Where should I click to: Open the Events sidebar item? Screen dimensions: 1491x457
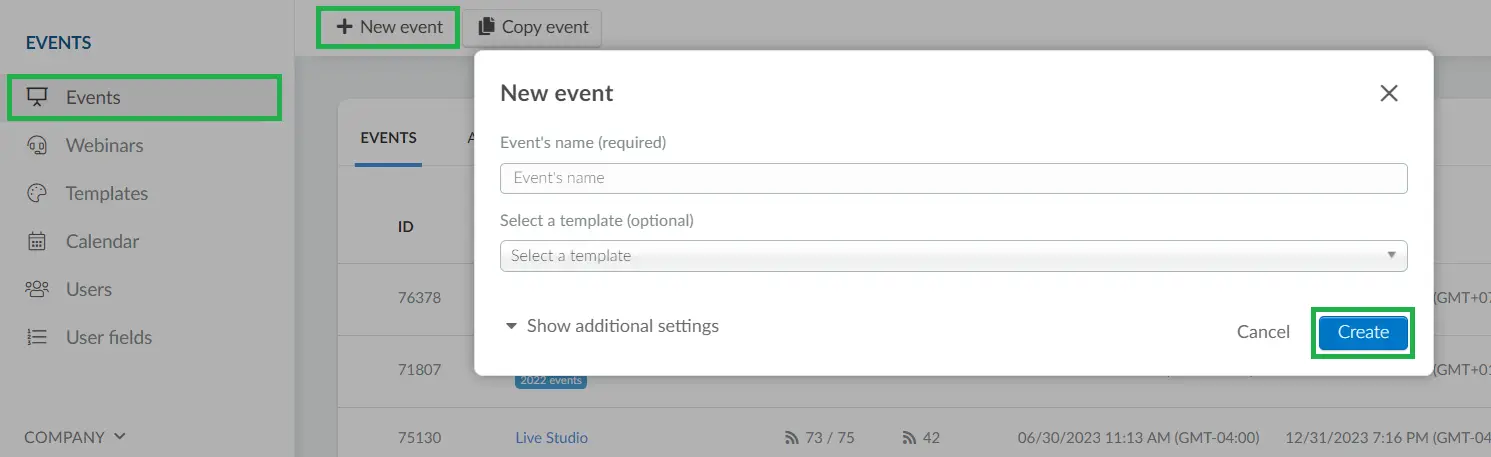coord(144,97)
